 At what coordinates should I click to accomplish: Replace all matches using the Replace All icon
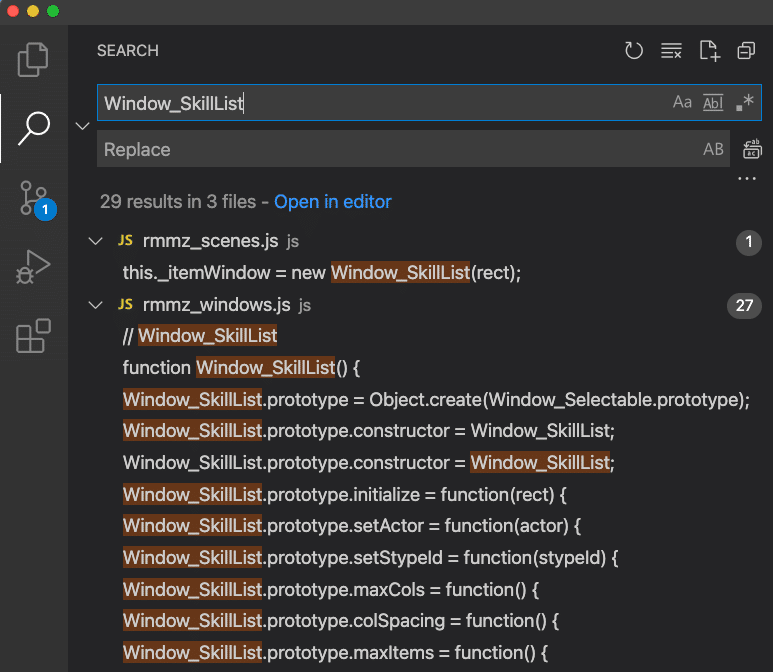[x=752, y=149]
